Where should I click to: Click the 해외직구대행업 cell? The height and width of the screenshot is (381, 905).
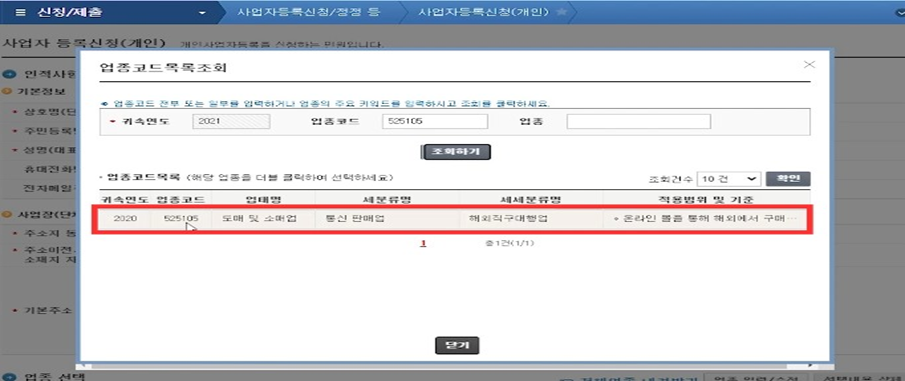coord(531,219)
